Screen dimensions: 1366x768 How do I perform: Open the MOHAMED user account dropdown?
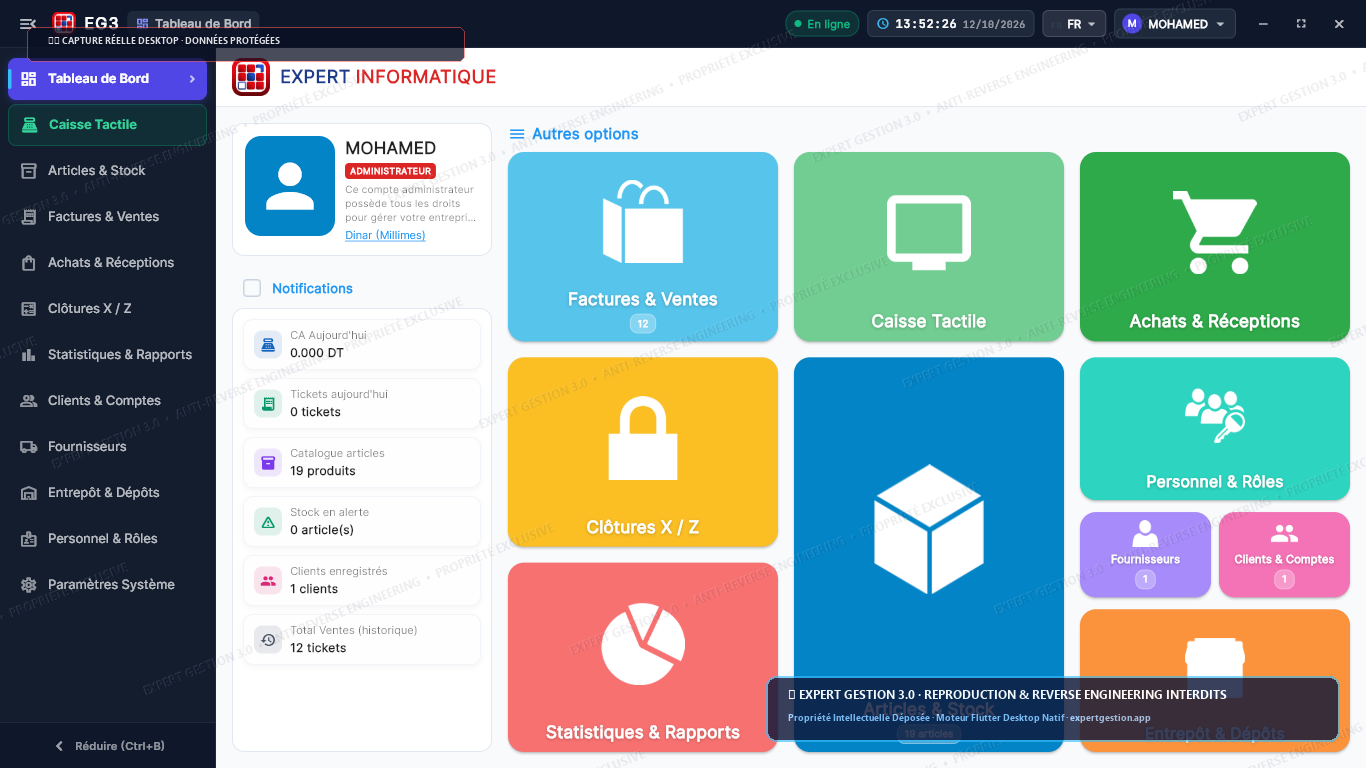tap(1175, 24)
